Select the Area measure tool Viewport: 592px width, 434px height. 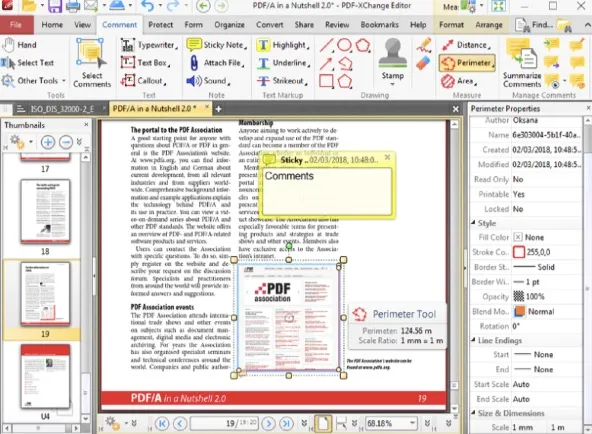click(459, 80)
